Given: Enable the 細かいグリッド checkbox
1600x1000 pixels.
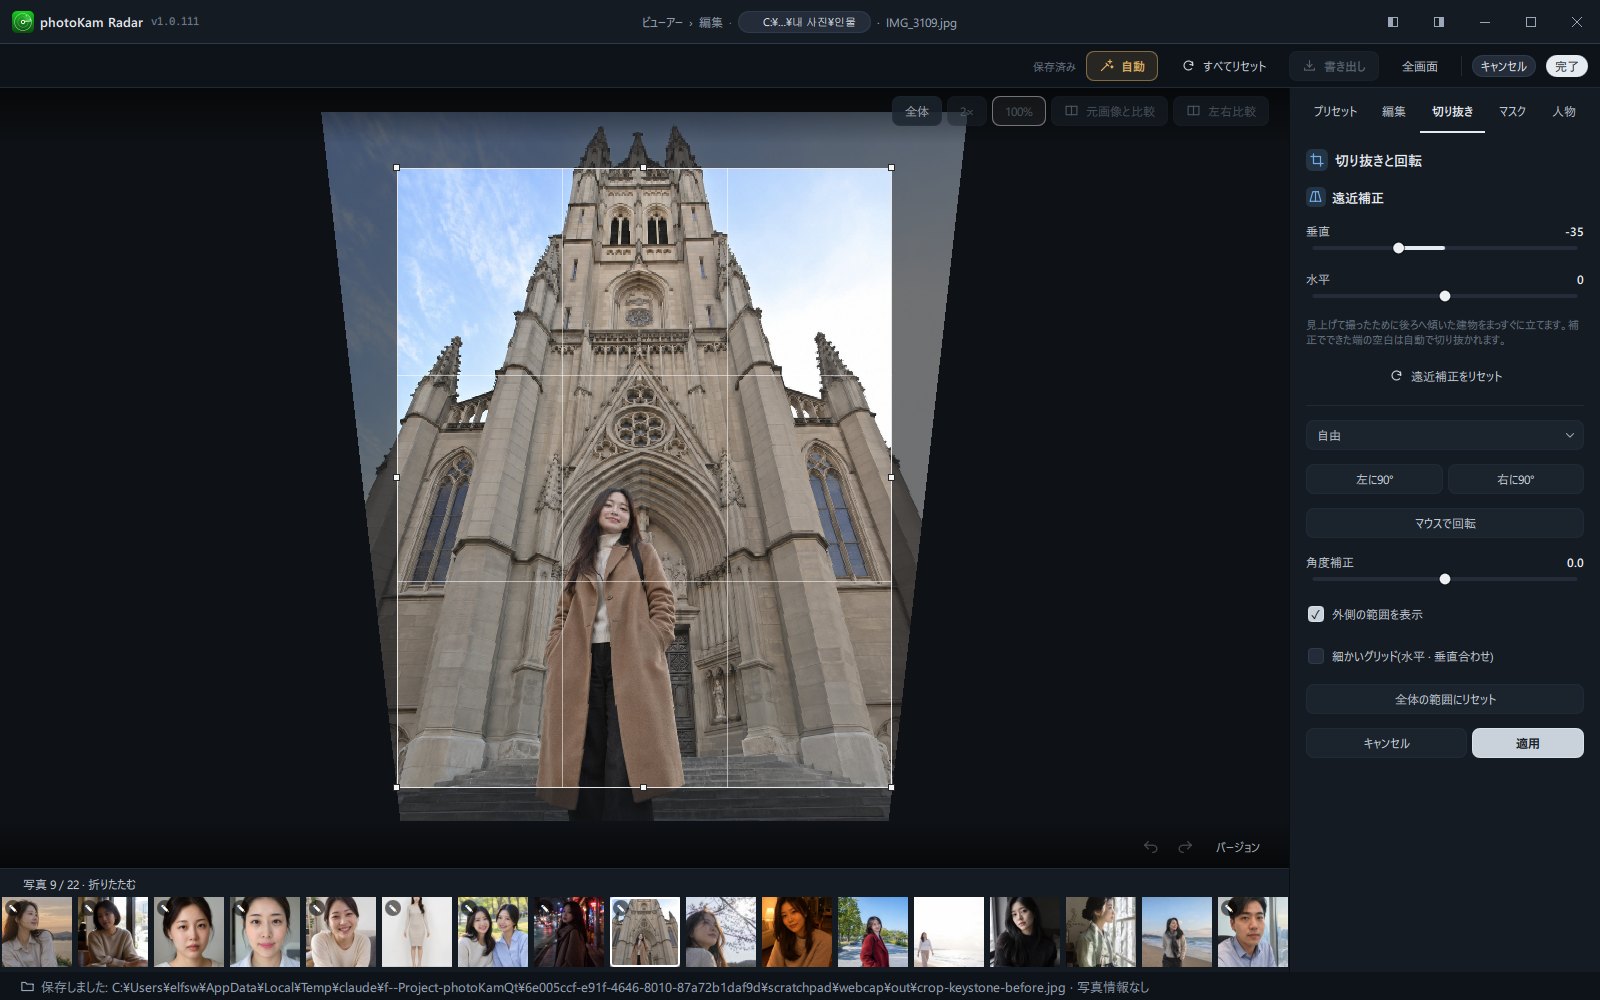Looking at the screenshot, I should [1316, 656].
